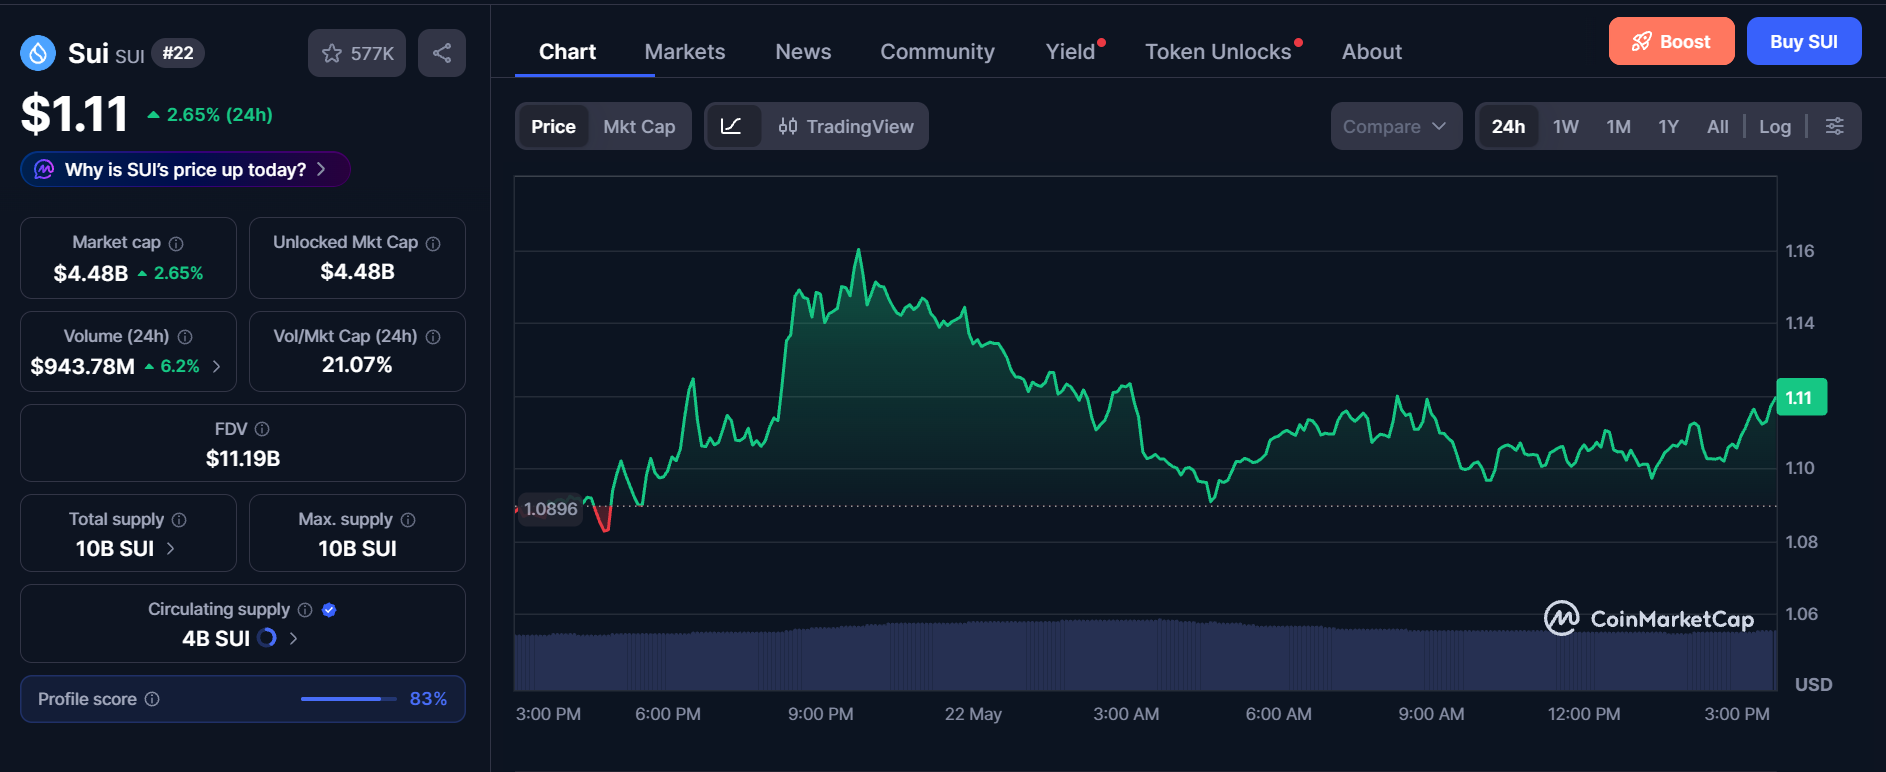The height and width of the screenshot is (772, 1886).
Task: Click the #22 rank badge
Action: [x=178, y=53]
